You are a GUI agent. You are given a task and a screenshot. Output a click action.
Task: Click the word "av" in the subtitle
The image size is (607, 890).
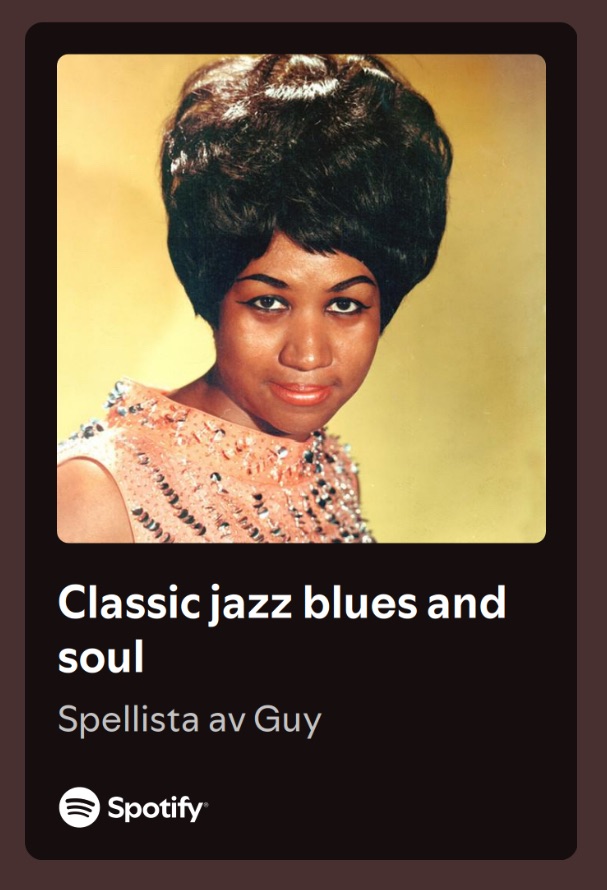click(x=227, y=721)
